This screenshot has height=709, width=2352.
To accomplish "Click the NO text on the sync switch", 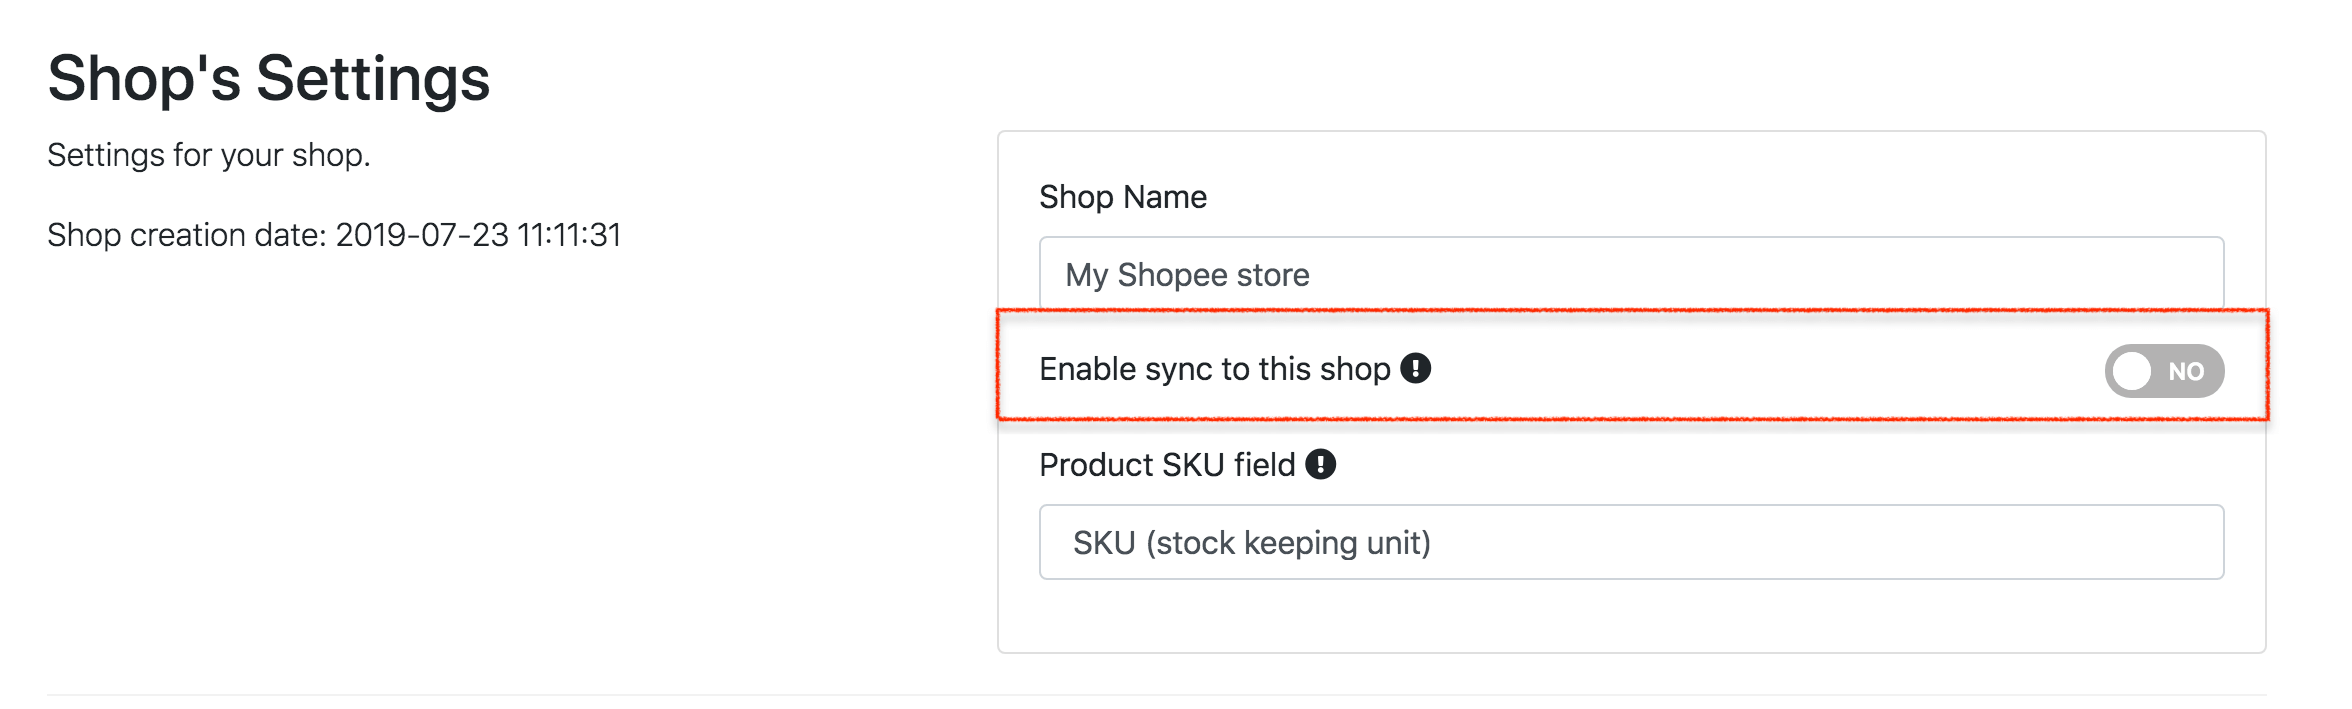I will point(2186,372).
